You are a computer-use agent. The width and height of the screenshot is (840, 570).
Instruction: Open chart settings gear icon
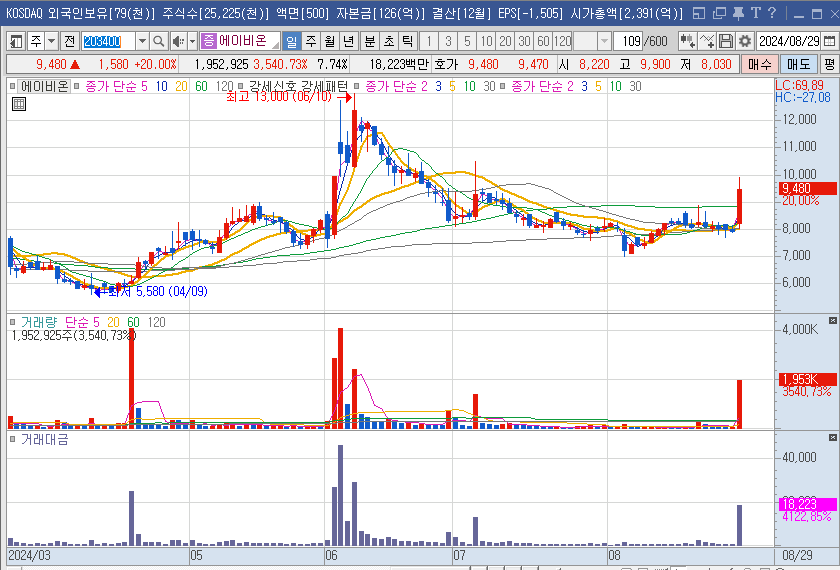point(745,41)
